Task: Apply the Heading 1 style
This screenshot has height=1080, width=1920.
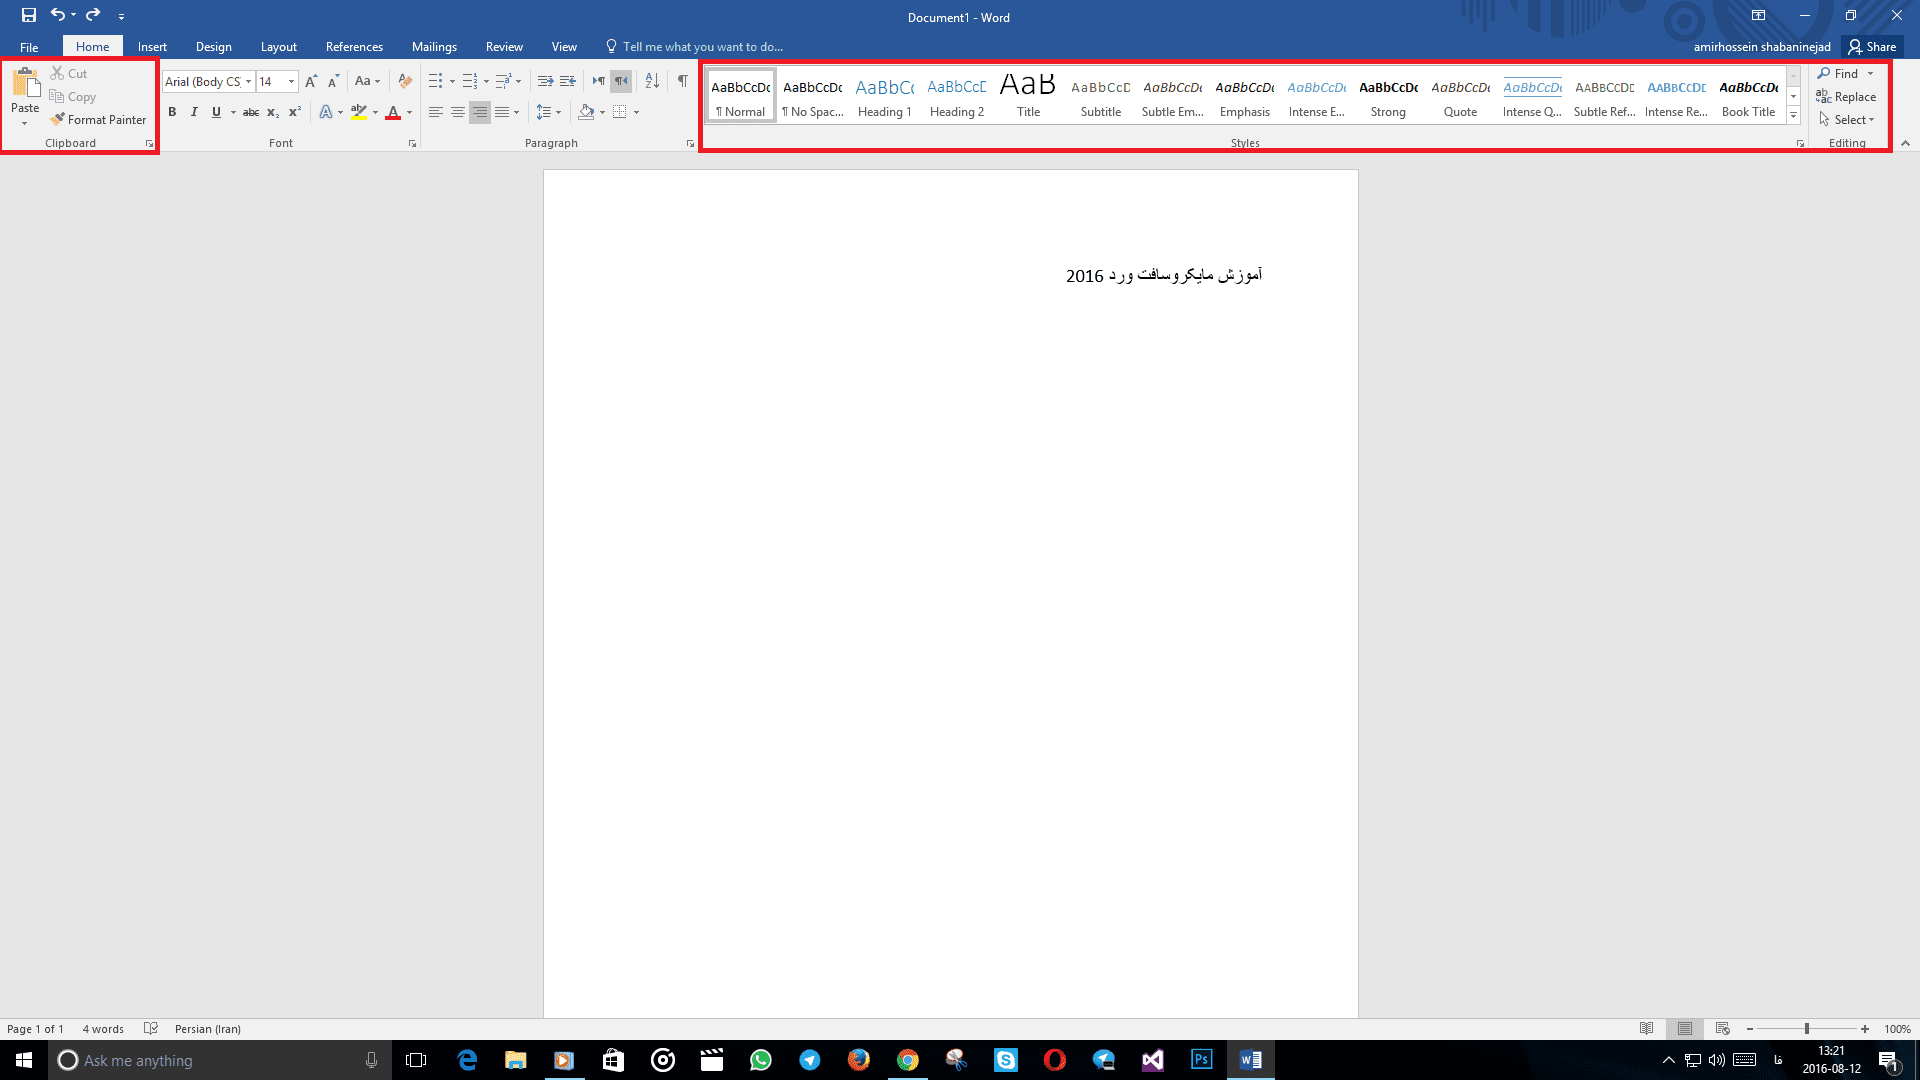Action: pos(884,96)
